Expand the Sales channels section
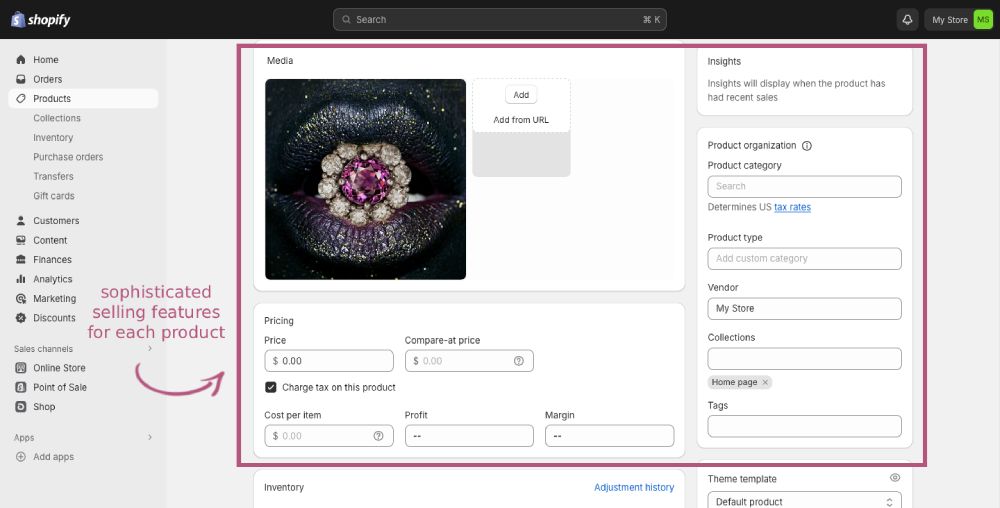The height and width of the screenshot is (508, 1000). 150,349
